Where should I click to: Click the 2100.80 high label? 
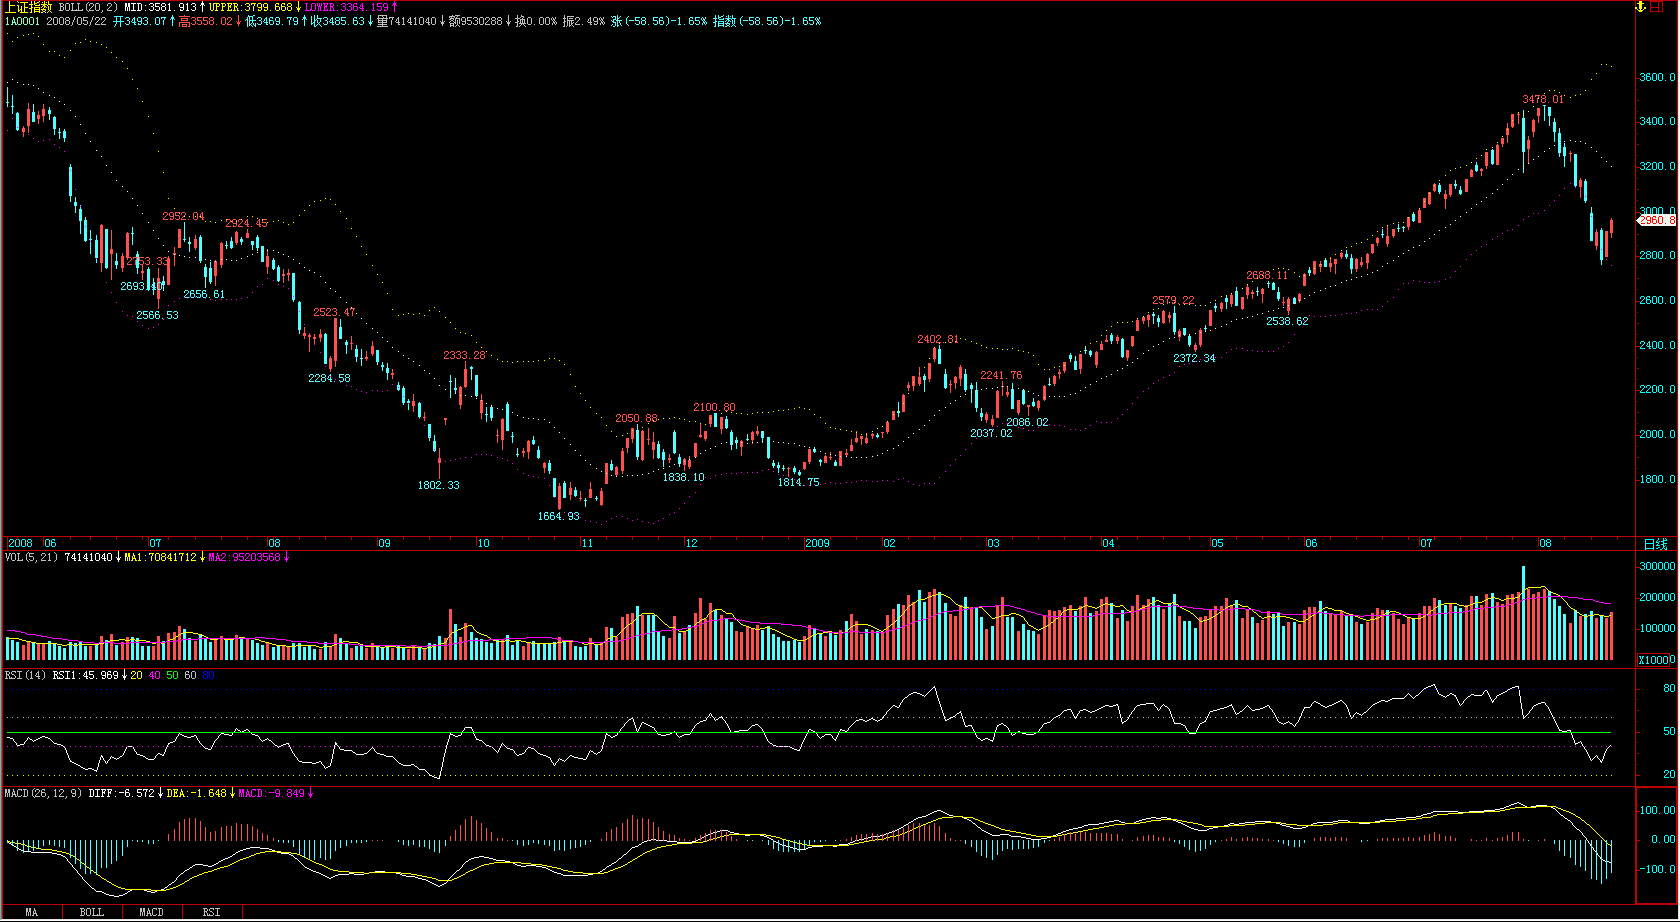coord(715,408)
